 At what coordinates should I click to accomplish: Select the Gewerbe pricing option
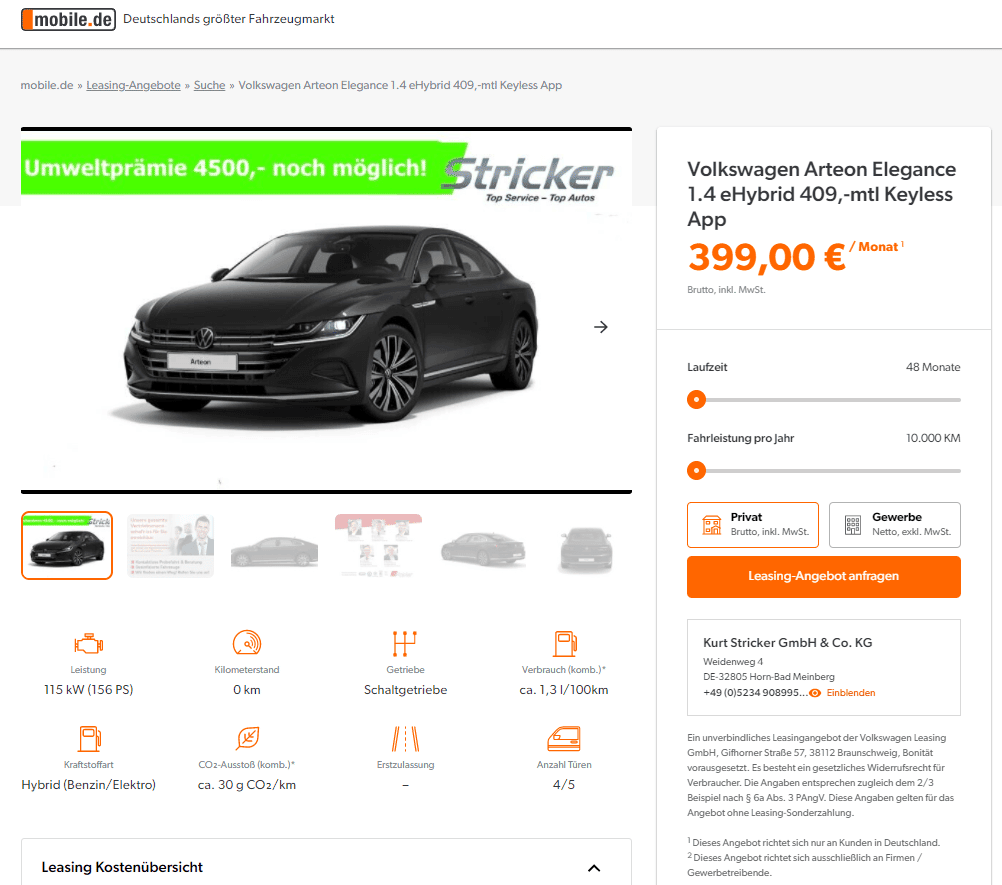pyautogui.click(x=895, y=525)
